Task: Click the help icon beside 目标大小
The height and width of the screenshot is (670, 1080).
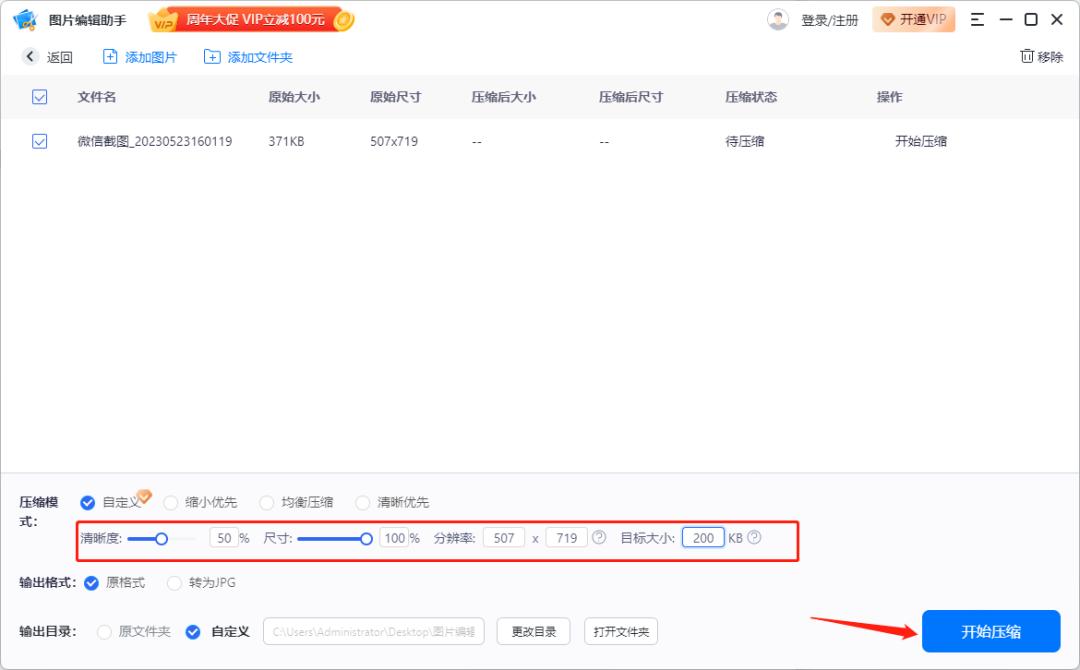Action: tap(754, 537)
